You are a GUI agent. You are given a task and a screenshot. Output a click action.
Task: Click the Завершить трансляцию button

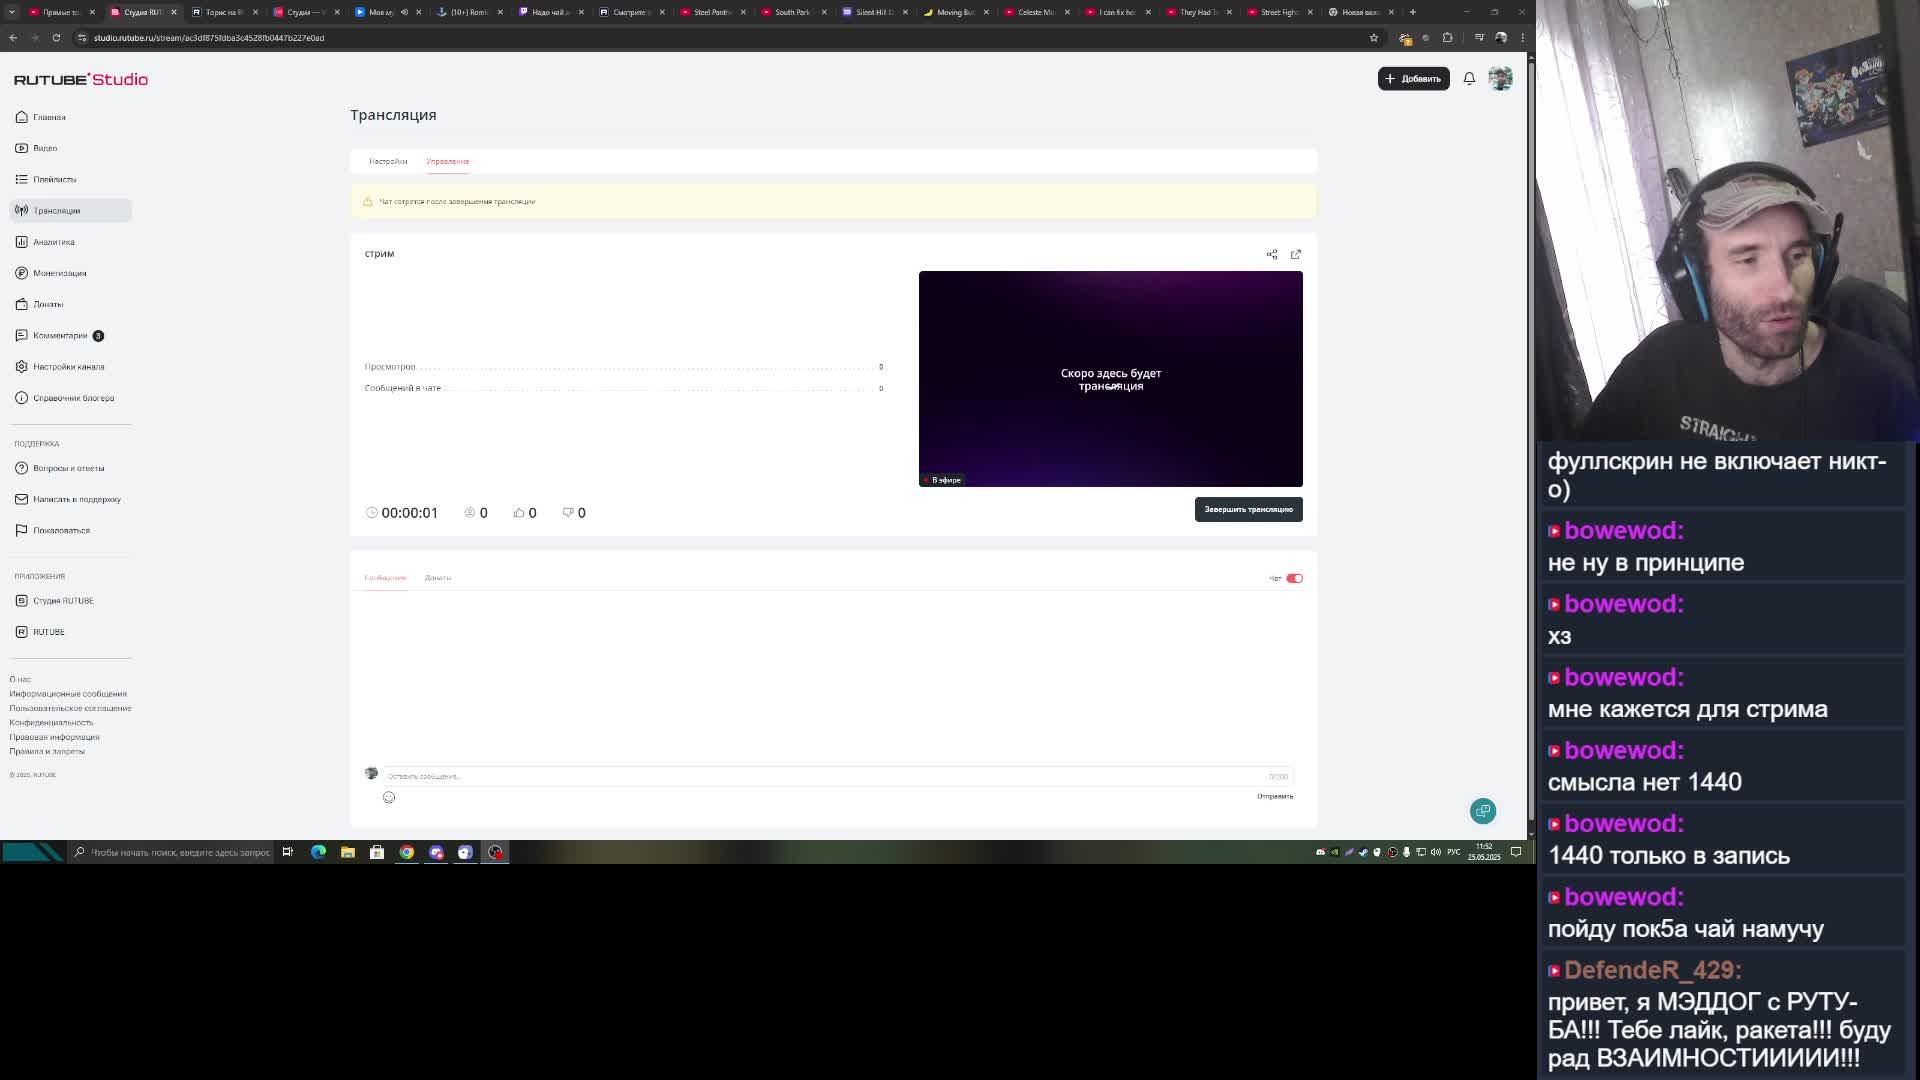(x=1248, y=509)
